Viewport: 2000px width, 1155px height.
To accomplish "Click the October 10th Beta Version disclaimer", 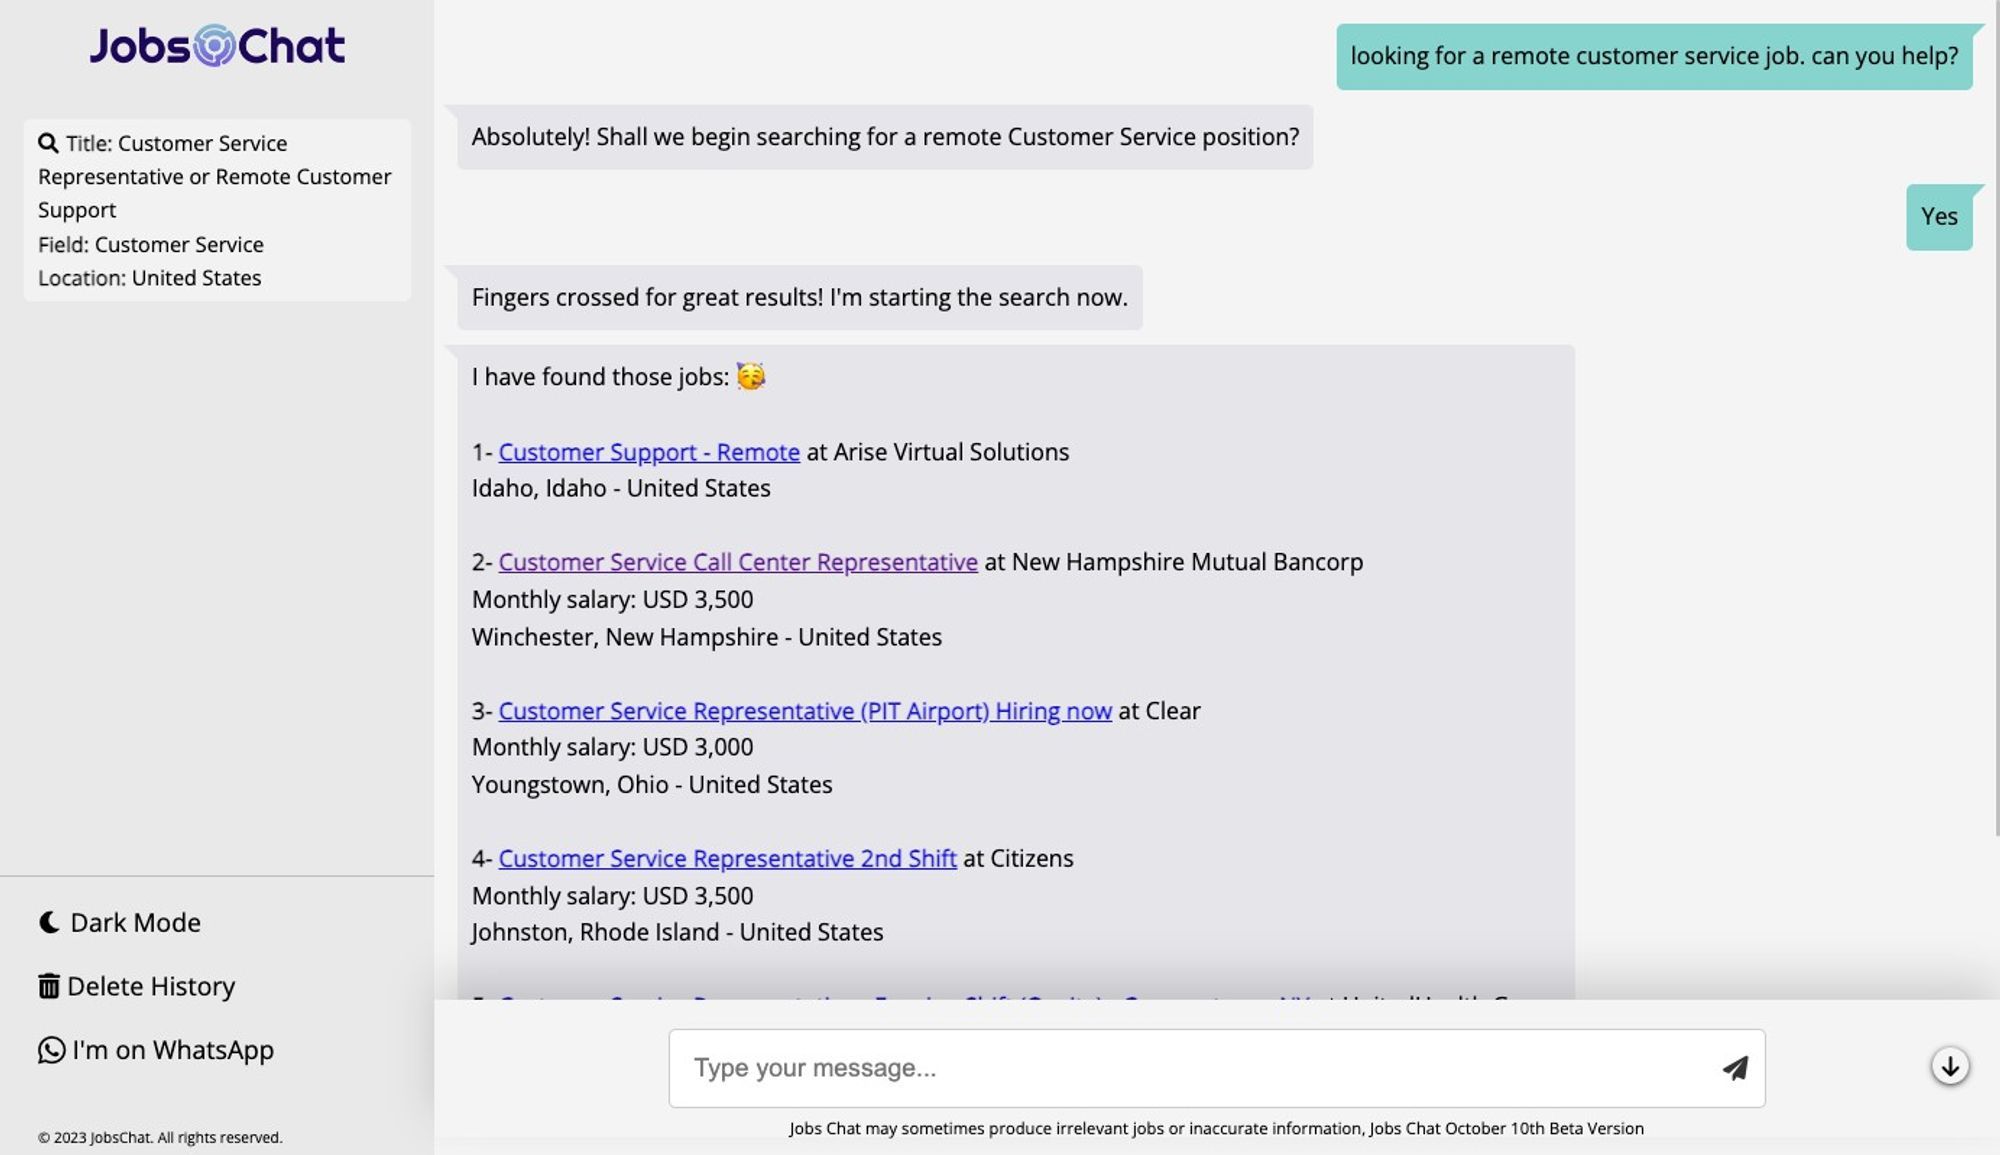I will coord(1216,1129).
